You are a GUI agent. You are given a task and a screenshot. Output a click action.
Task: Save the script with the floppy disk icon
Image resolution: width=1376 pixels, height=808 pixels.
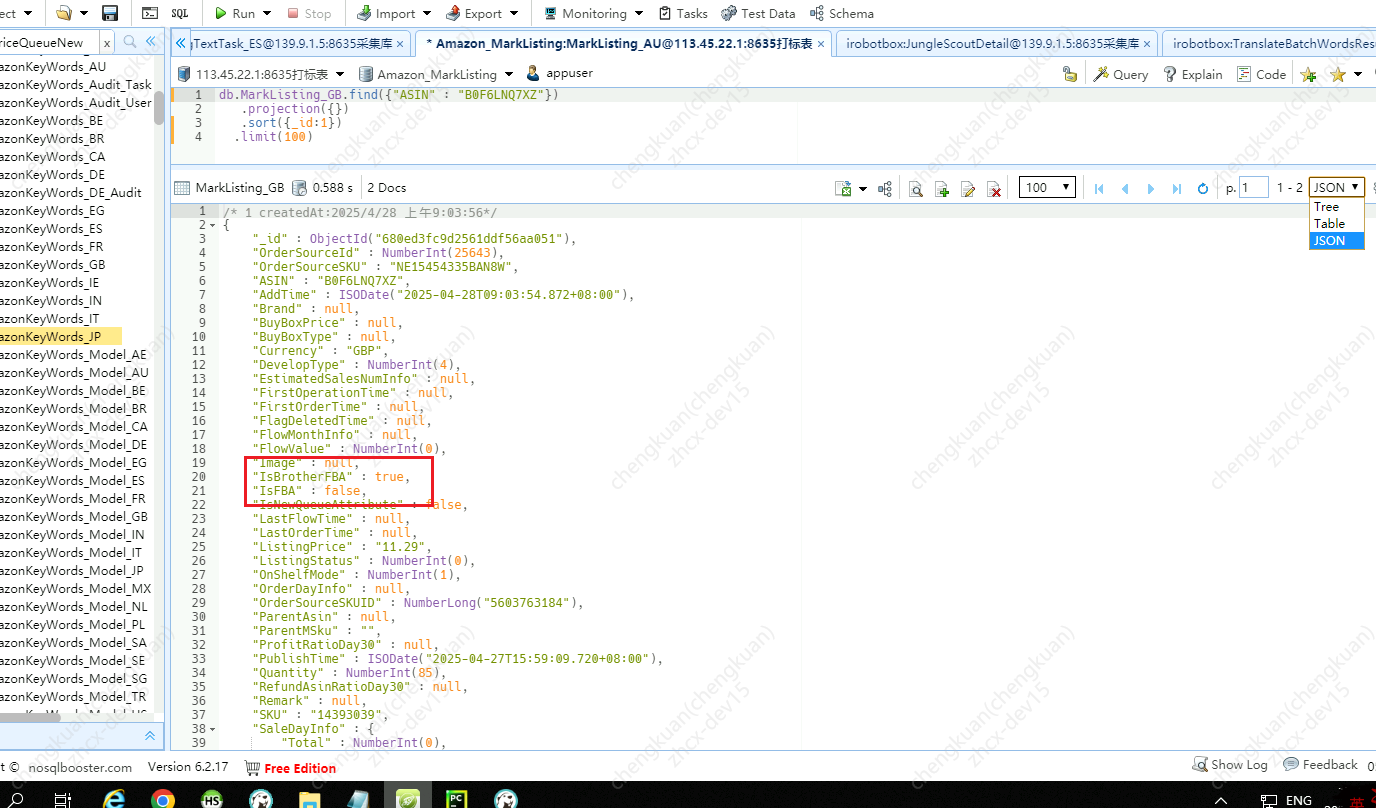pos(110,13)
